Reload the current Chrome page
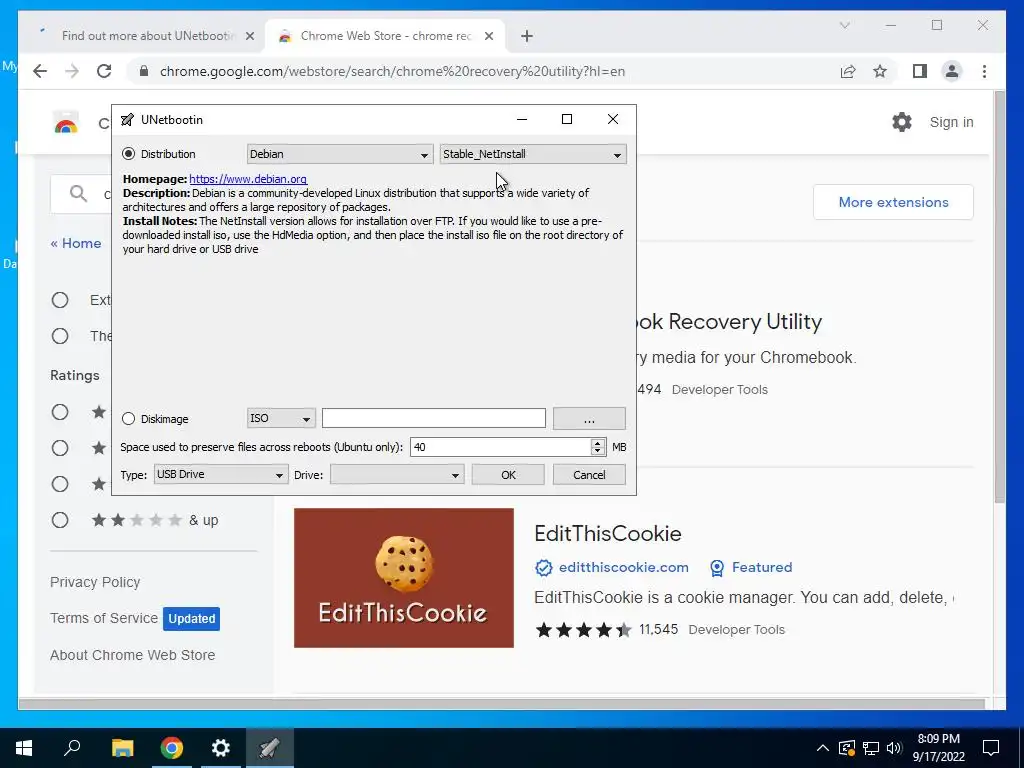This screenshot has height=768, width=1024. click(x=104, y=71)
